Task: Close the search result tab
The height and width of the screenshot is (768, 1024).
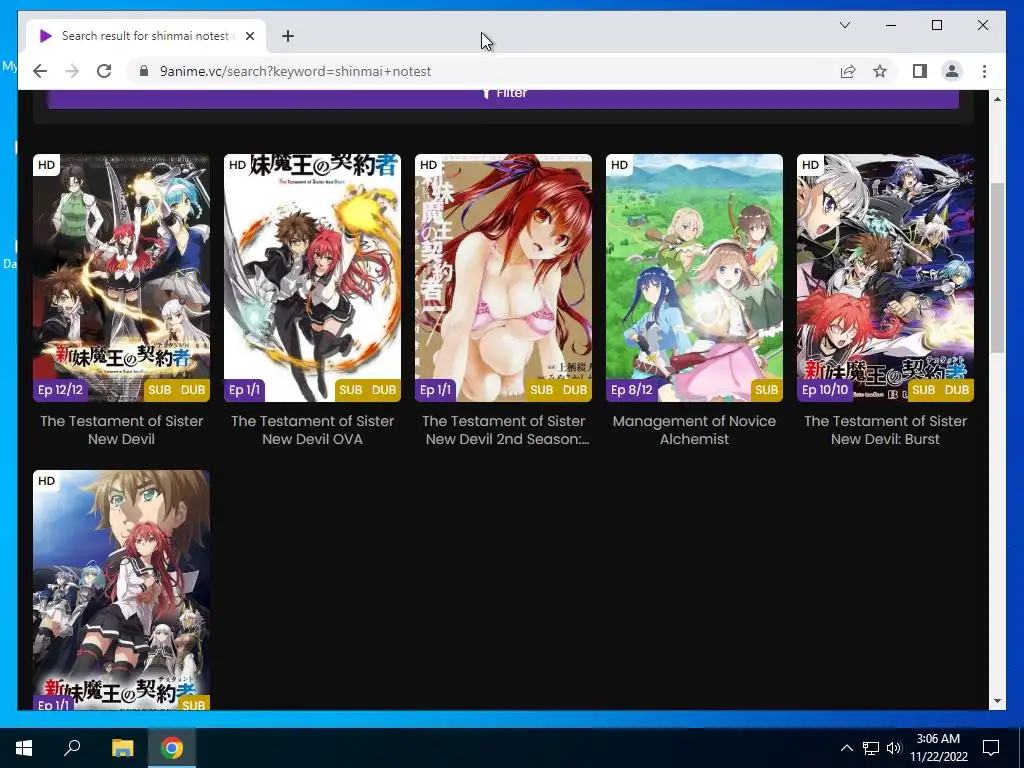Action: click(249, 36)
